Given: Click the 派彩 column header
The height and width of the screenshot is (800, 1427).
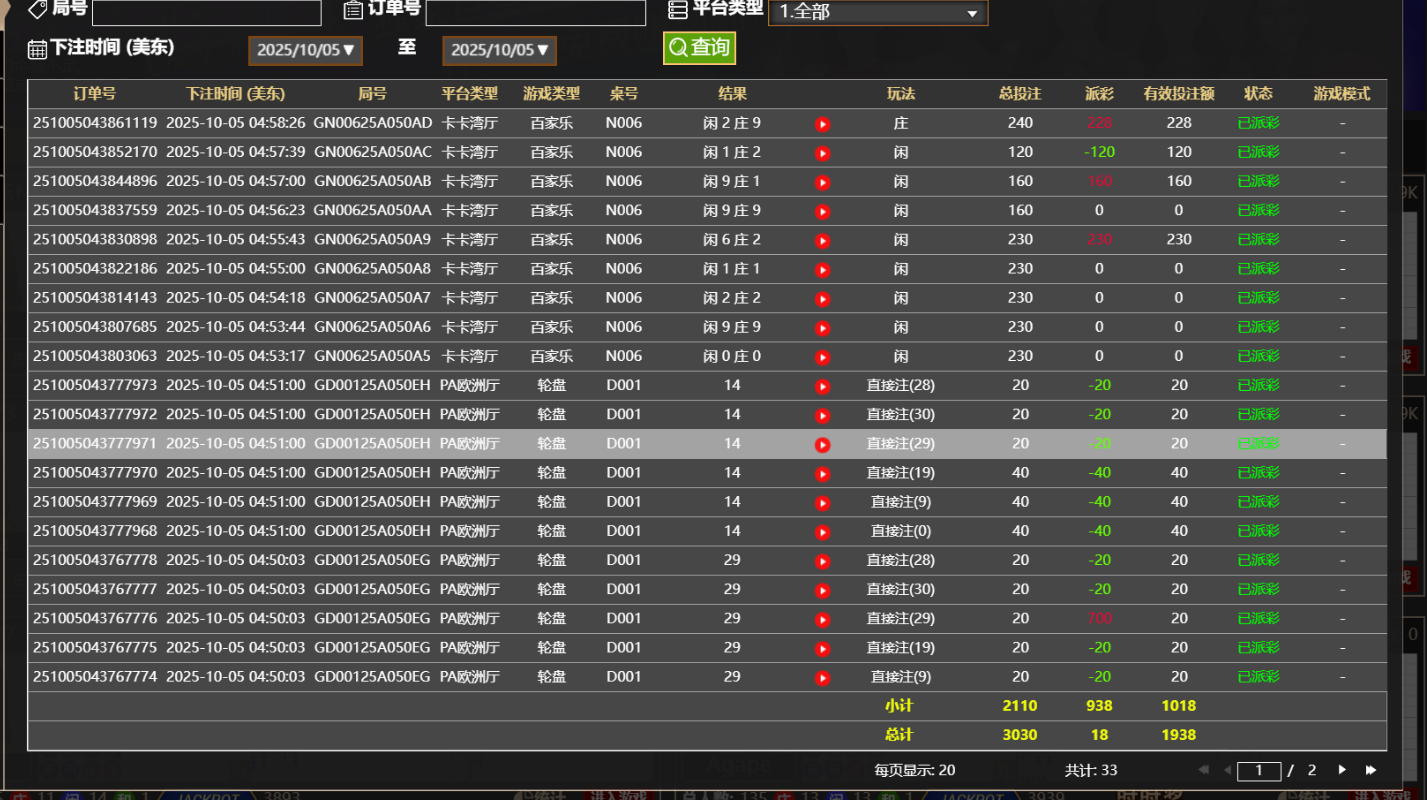Looking at the screenshot, I should tap(1099, 93).
